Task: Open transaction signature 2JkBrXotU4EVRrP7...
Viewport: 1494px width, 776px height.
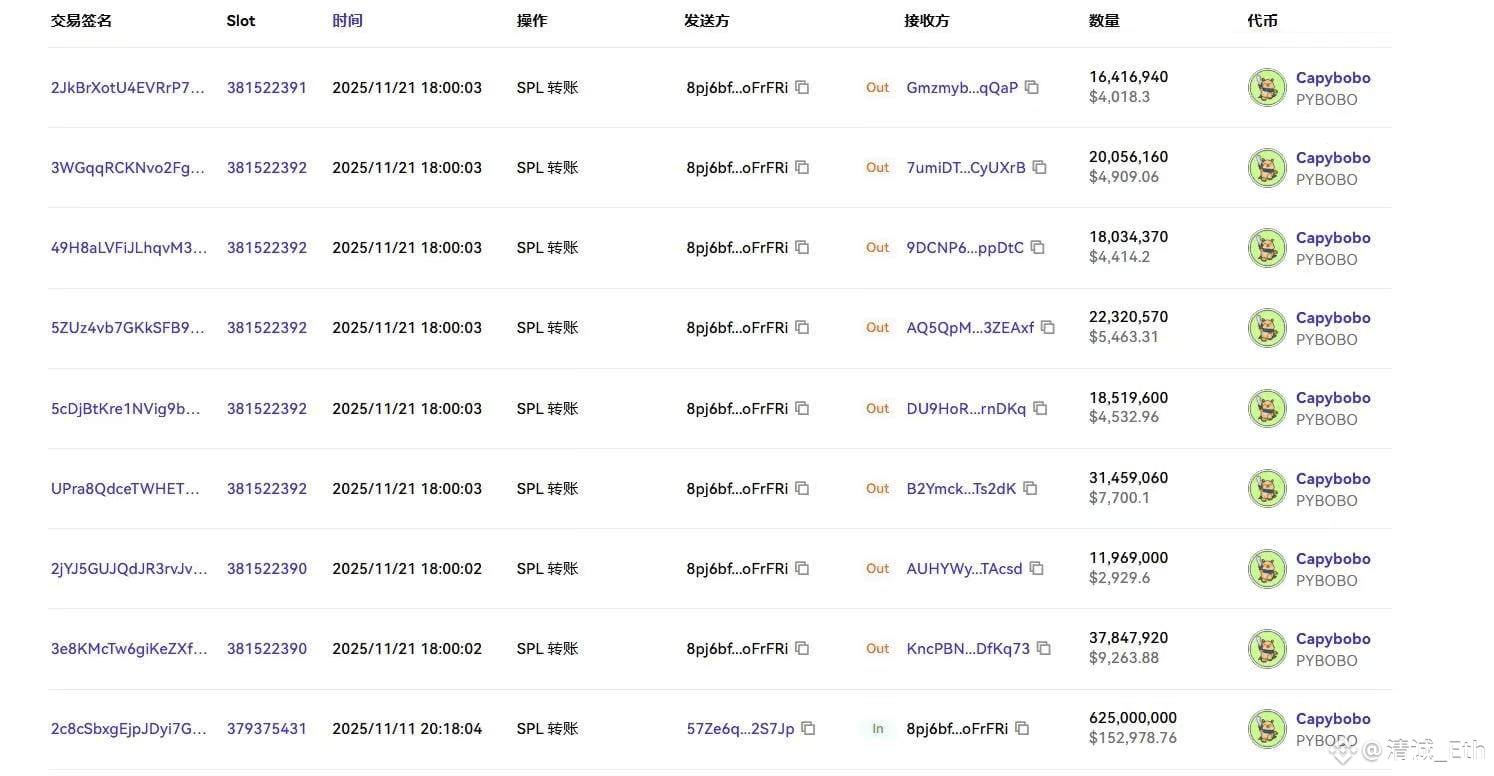Action: coord(128,87)
